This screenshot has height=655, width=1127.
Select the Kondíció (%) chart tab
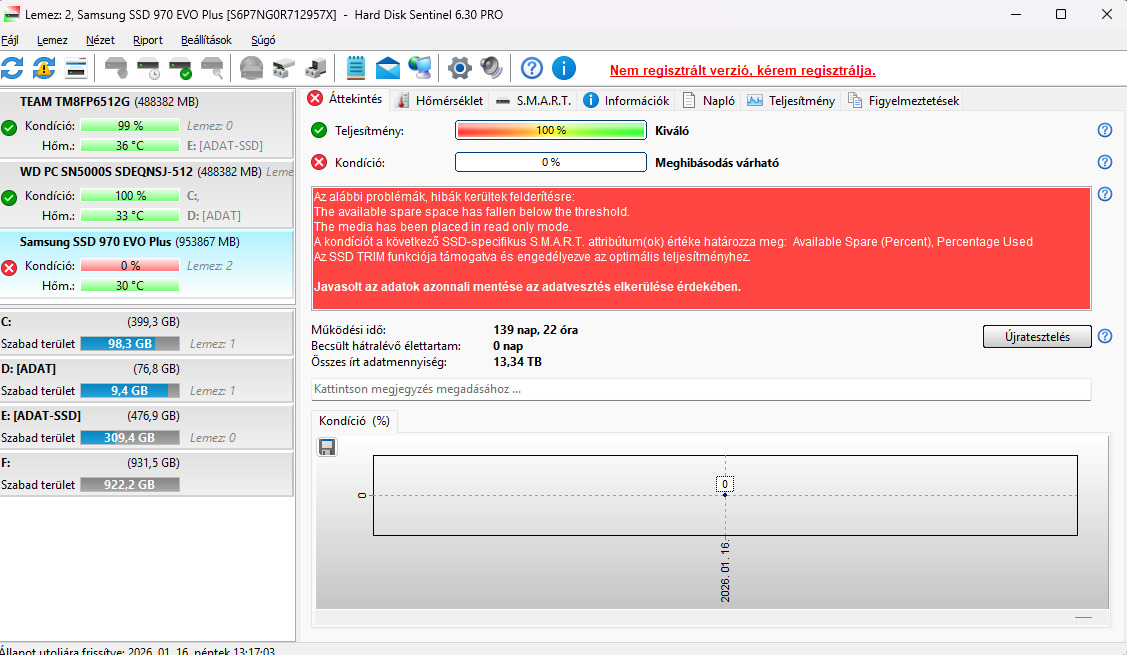(354, 421)
